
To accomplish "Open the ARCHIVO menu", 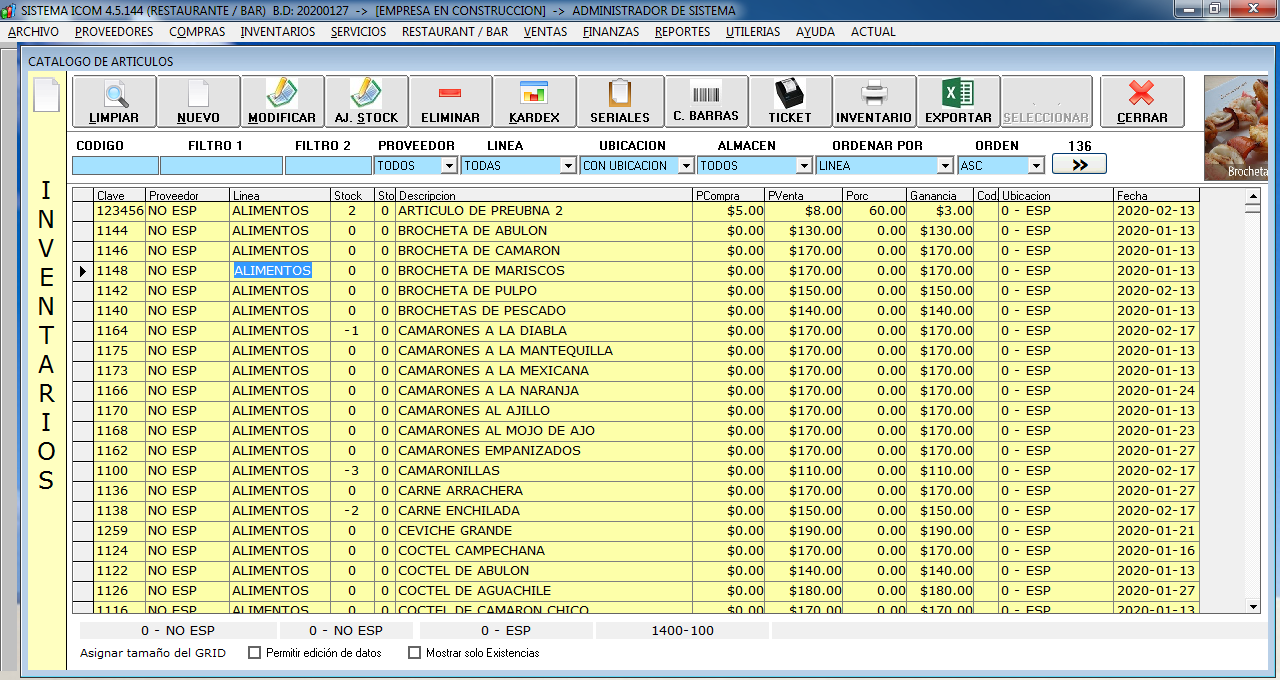I will [x=33, y=32].
